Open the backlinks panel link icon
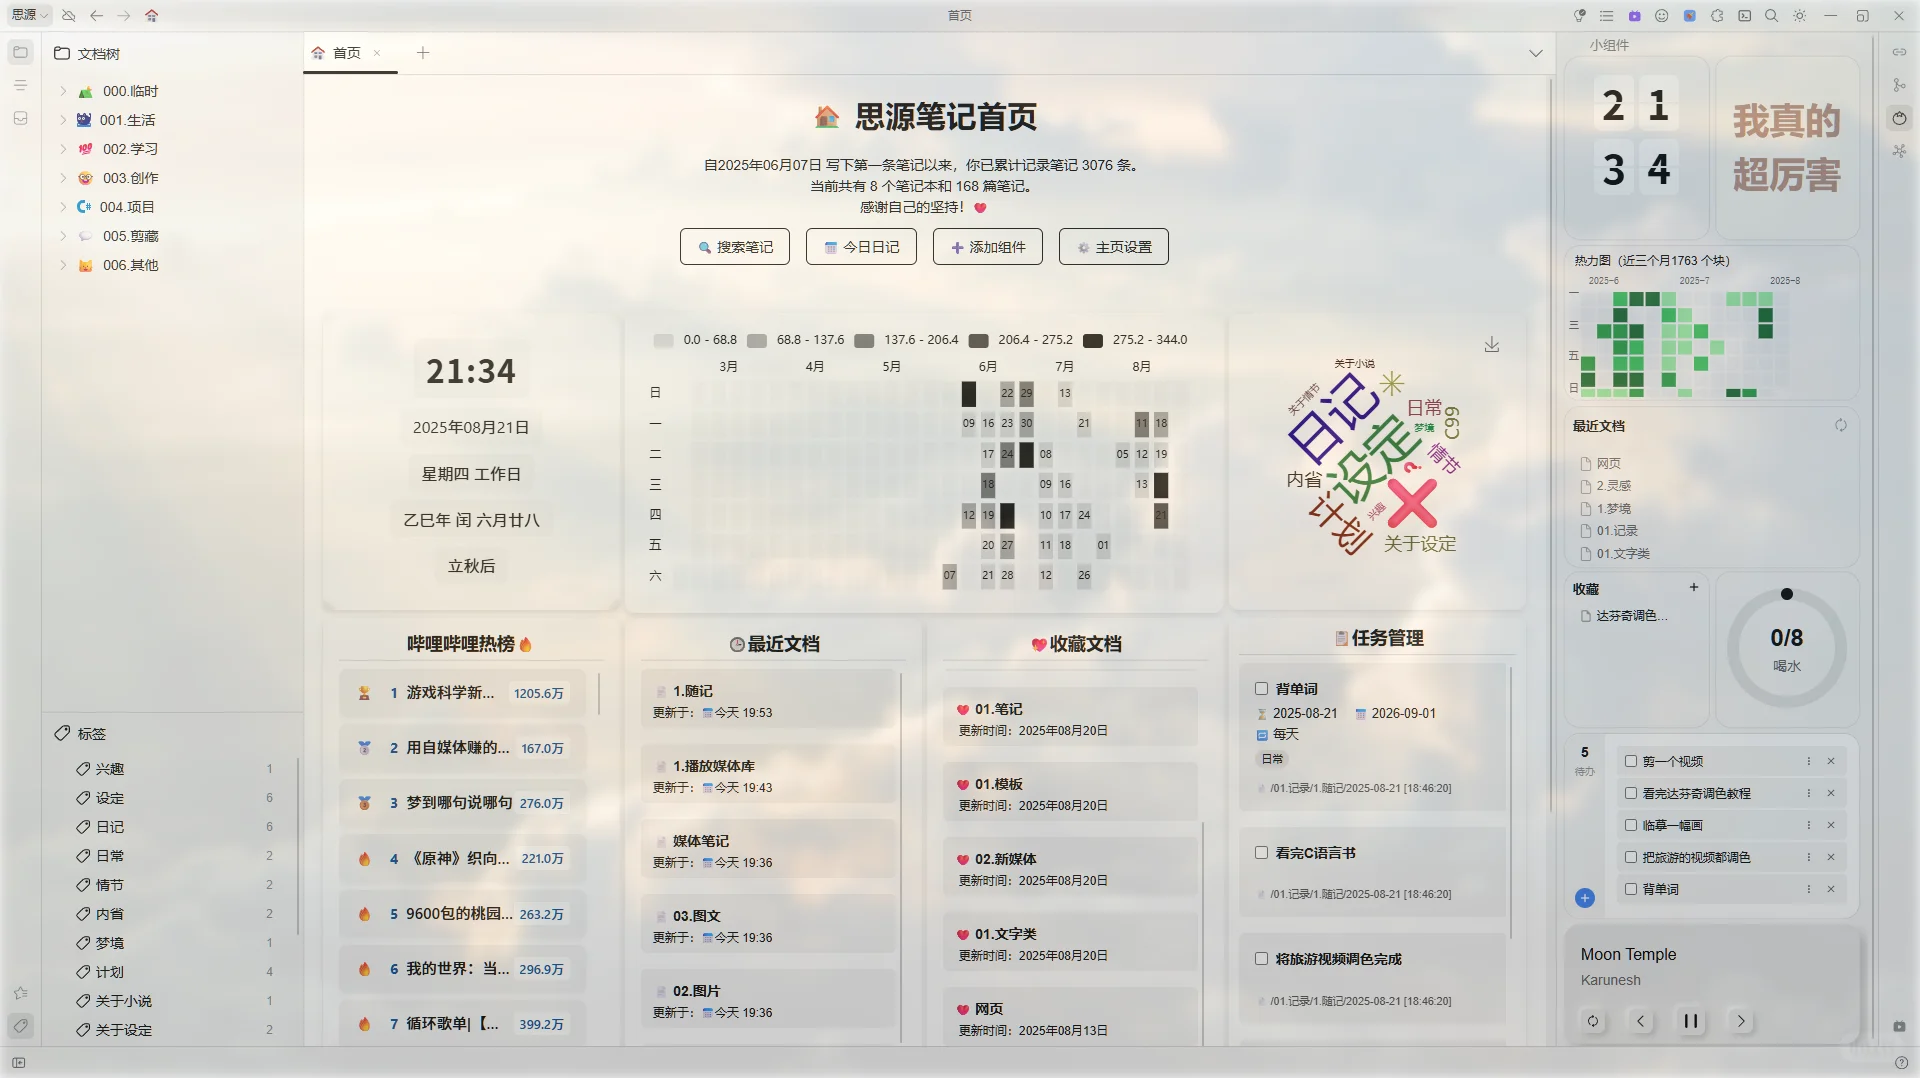The width and height of the screenshot is (1920, 1078). (1899, 52)
